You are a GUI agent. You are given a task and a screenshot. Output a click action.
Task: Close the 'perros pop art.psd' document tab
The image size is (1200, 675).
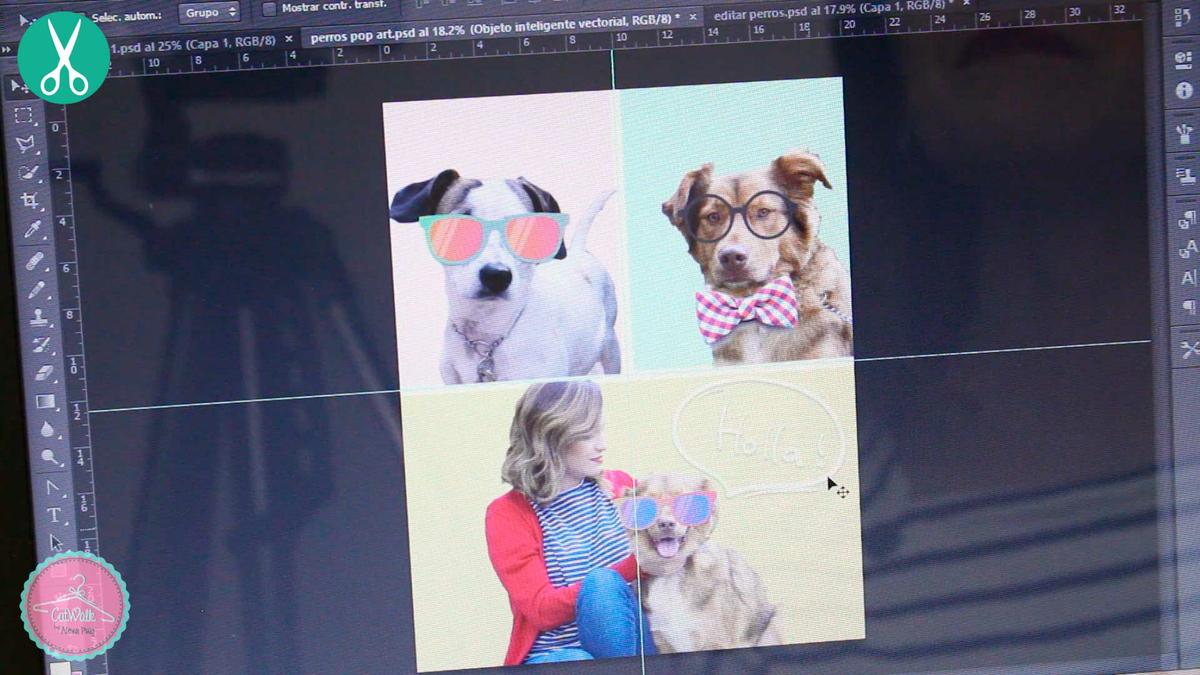click(x=692, y=17)
